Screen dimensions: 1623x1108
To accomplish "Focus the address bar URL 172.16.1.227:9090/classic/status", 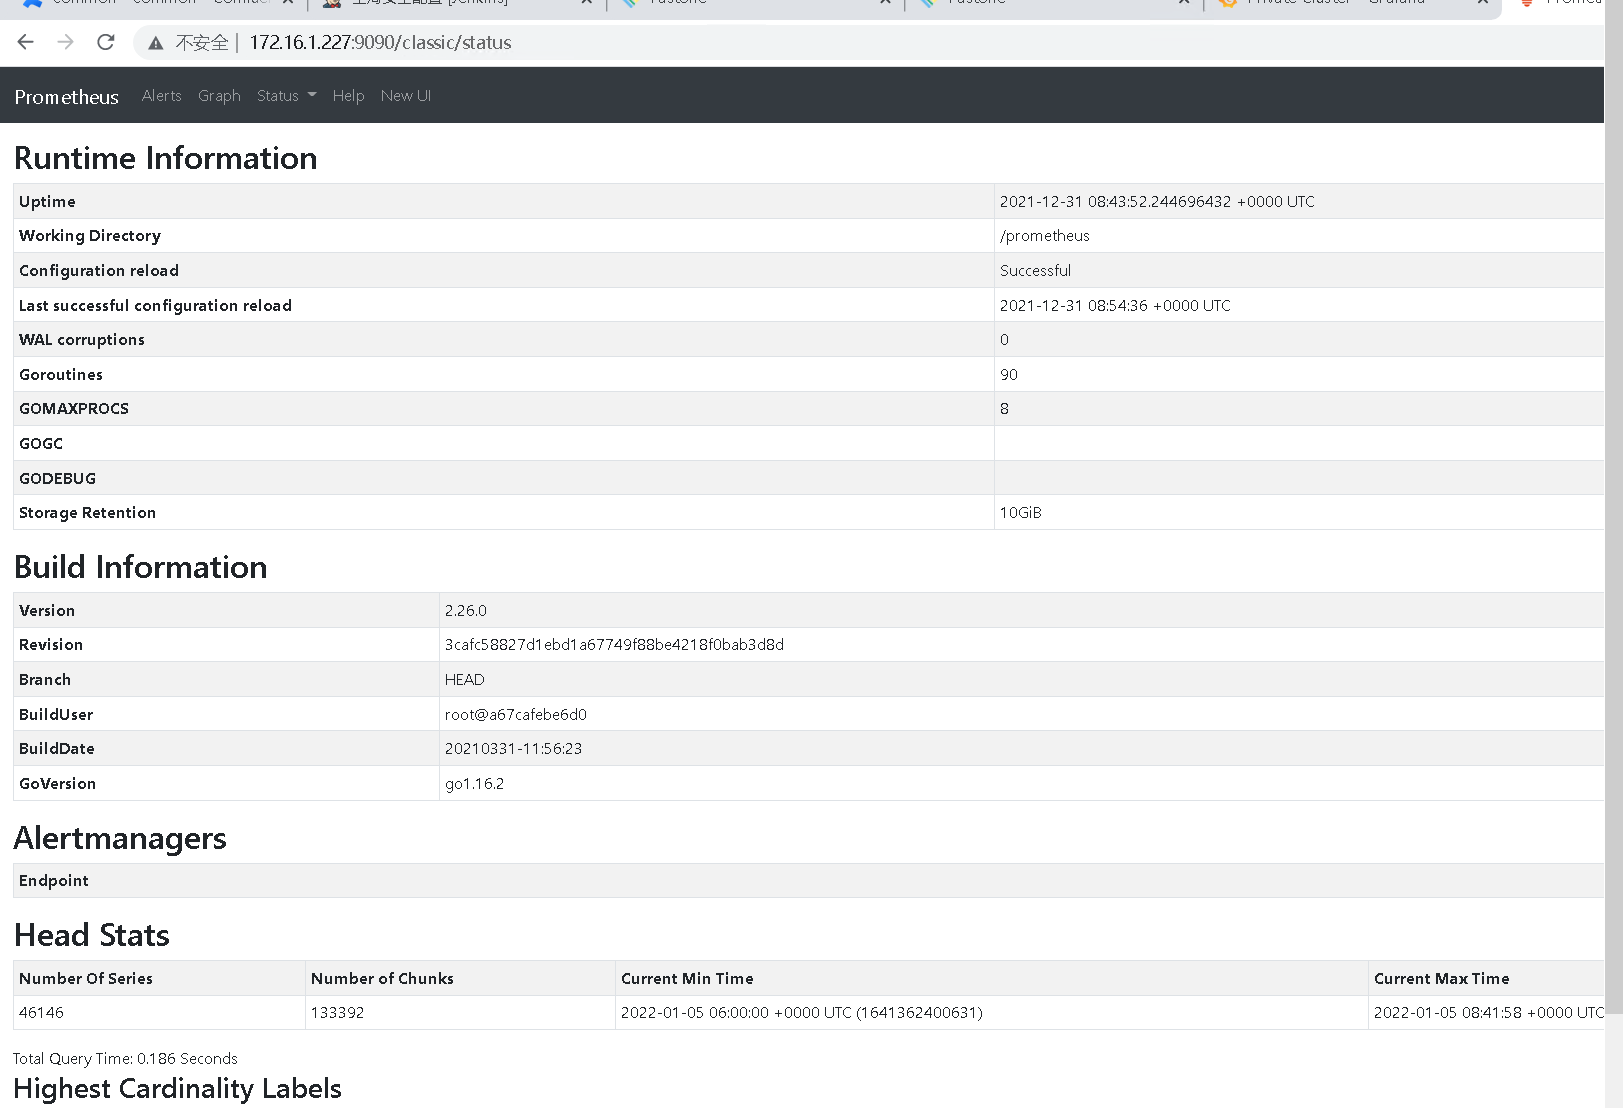I will 380,43.
